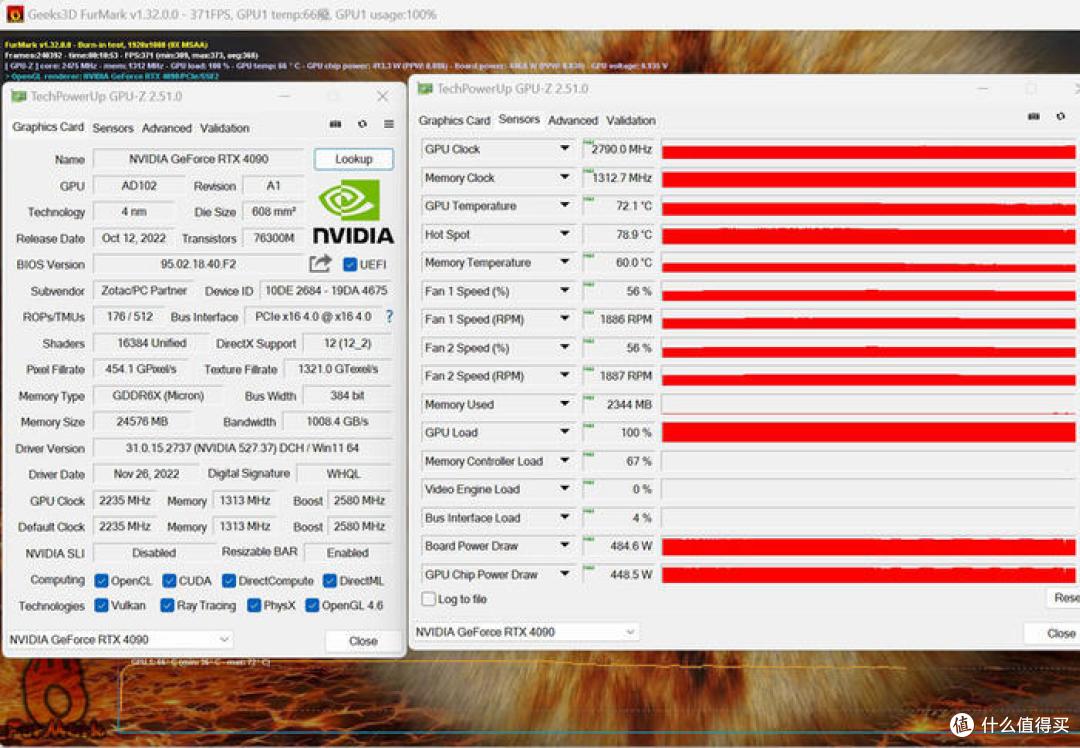The image size is (1080, 748).
Task: Click the GPU Load red history graph
Action: pos(868,433)
